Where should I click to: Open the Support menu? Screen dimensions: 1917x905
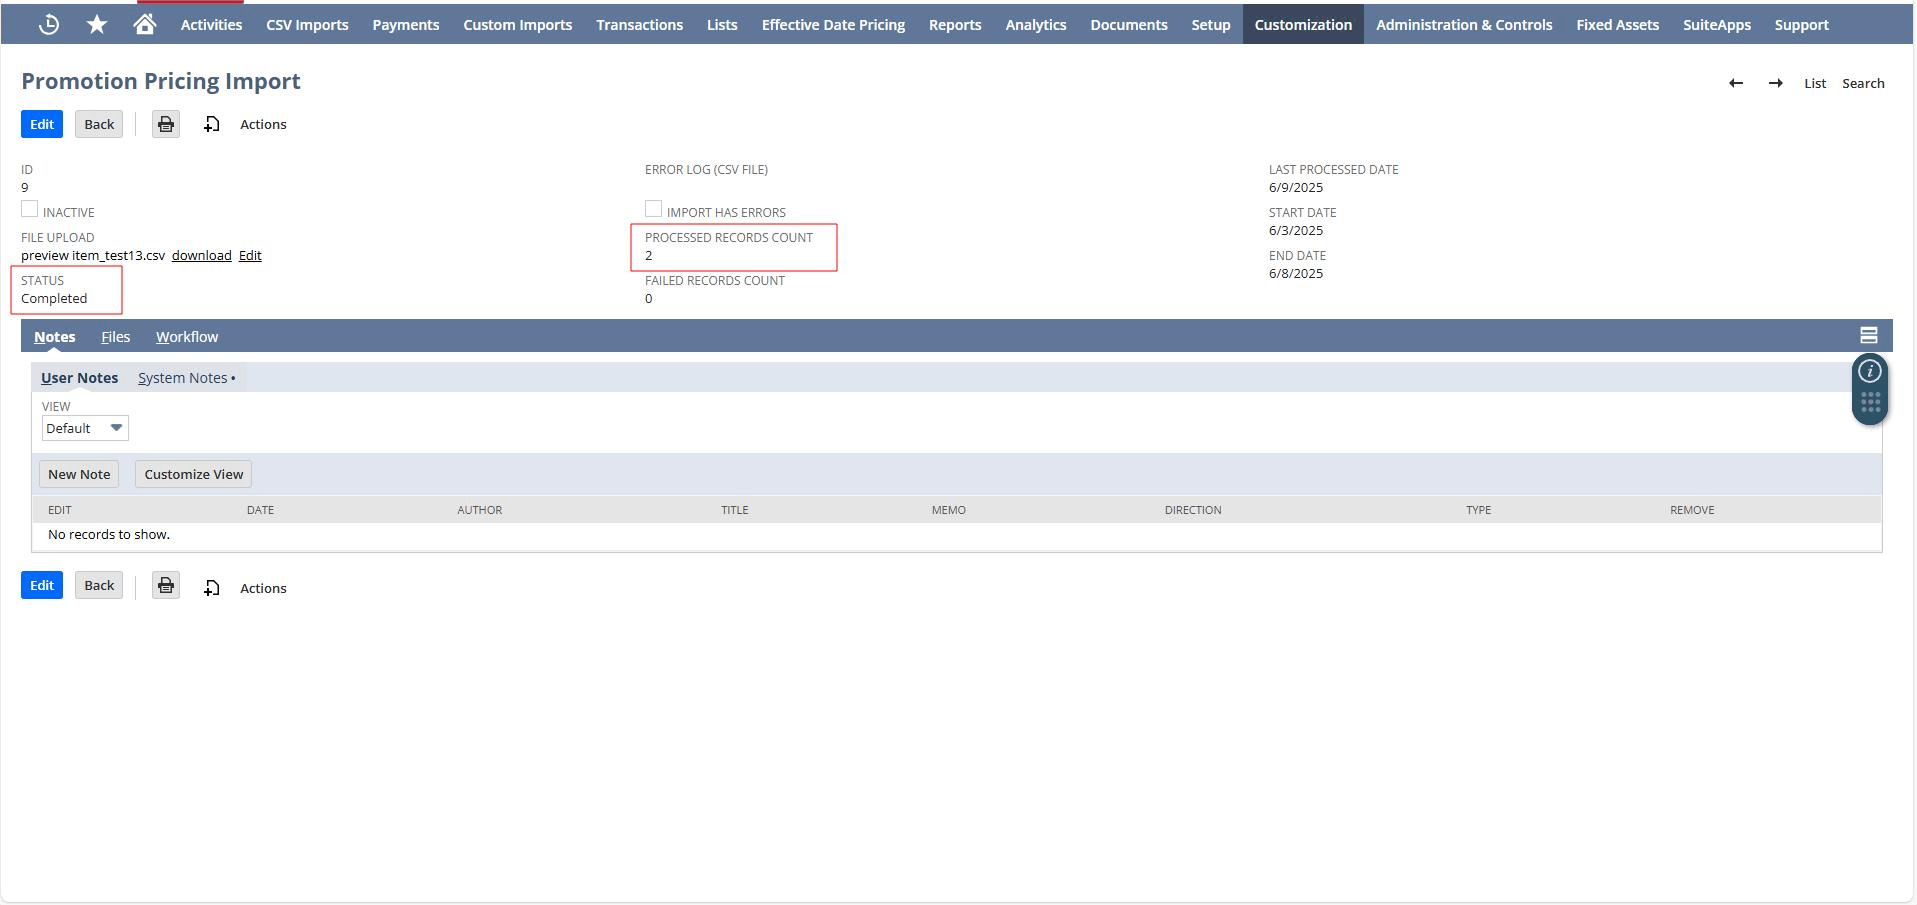(1802, 24)
